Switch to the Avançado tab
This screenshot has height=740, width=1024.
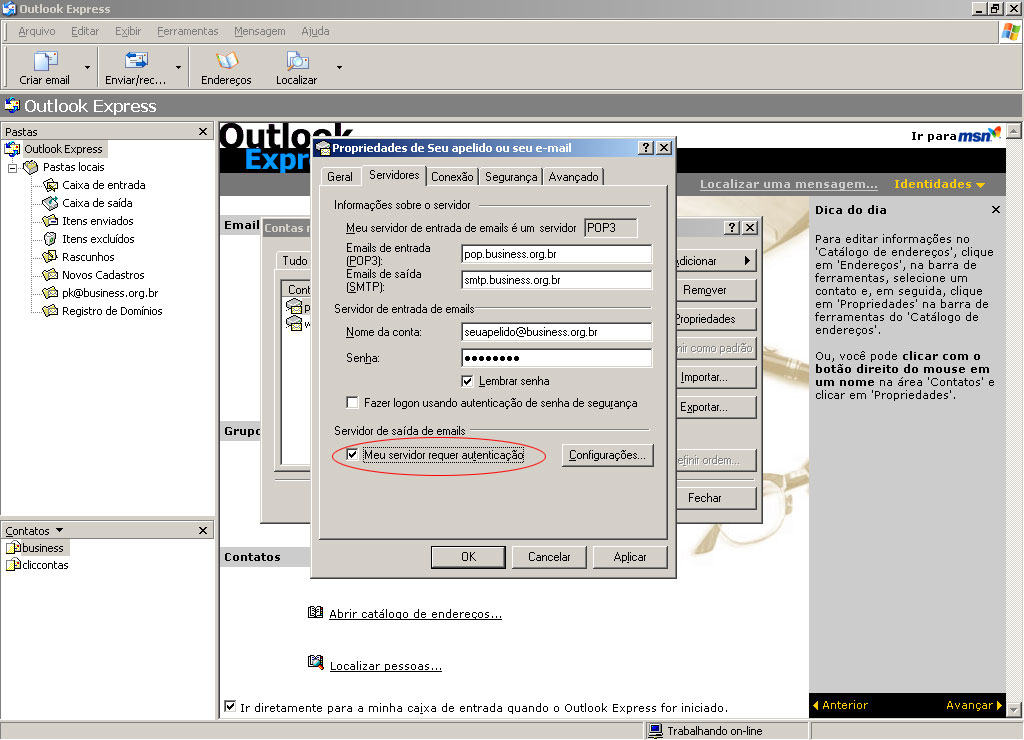(573, 177)
